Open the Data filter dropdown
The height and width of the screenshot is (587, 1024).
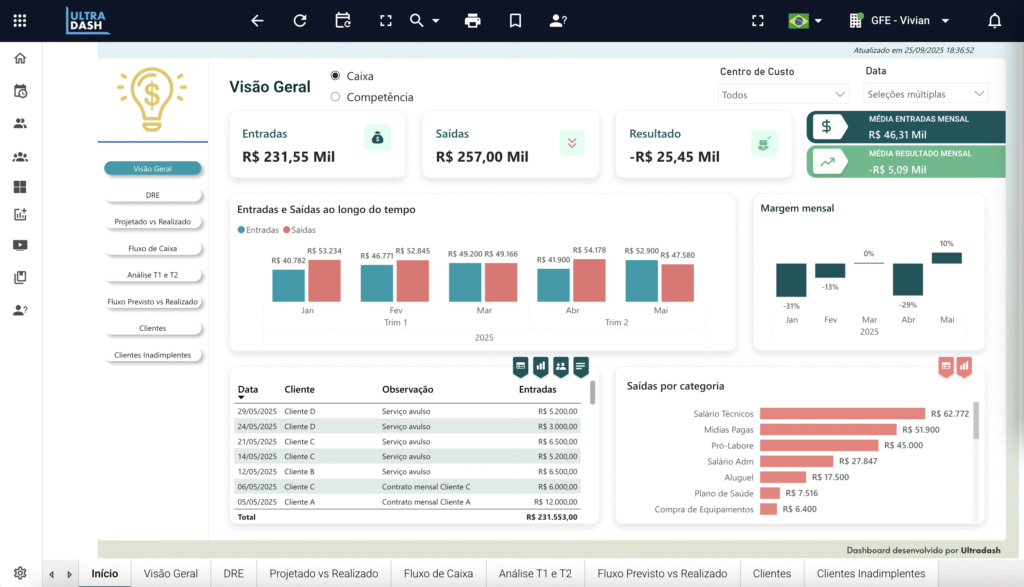click(x=925, y=95)
